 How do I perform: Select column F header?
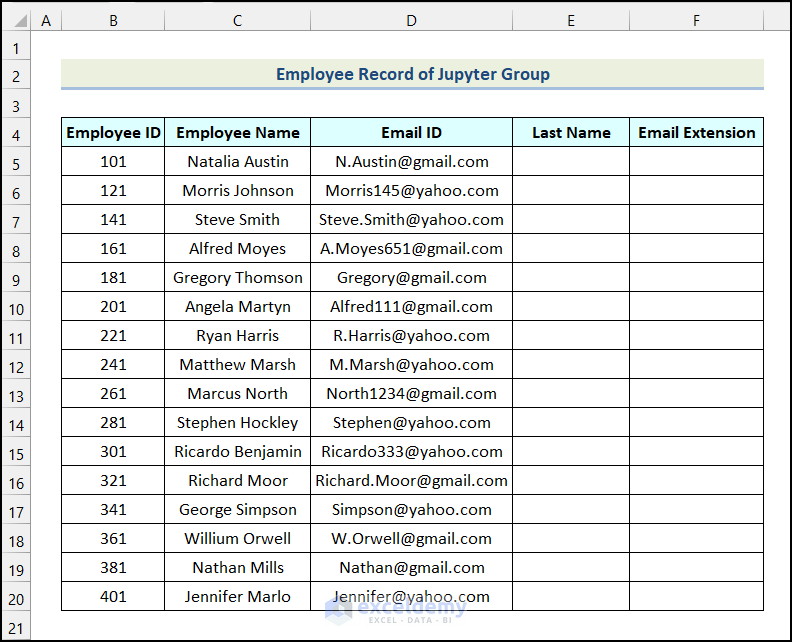coord(697,20)
